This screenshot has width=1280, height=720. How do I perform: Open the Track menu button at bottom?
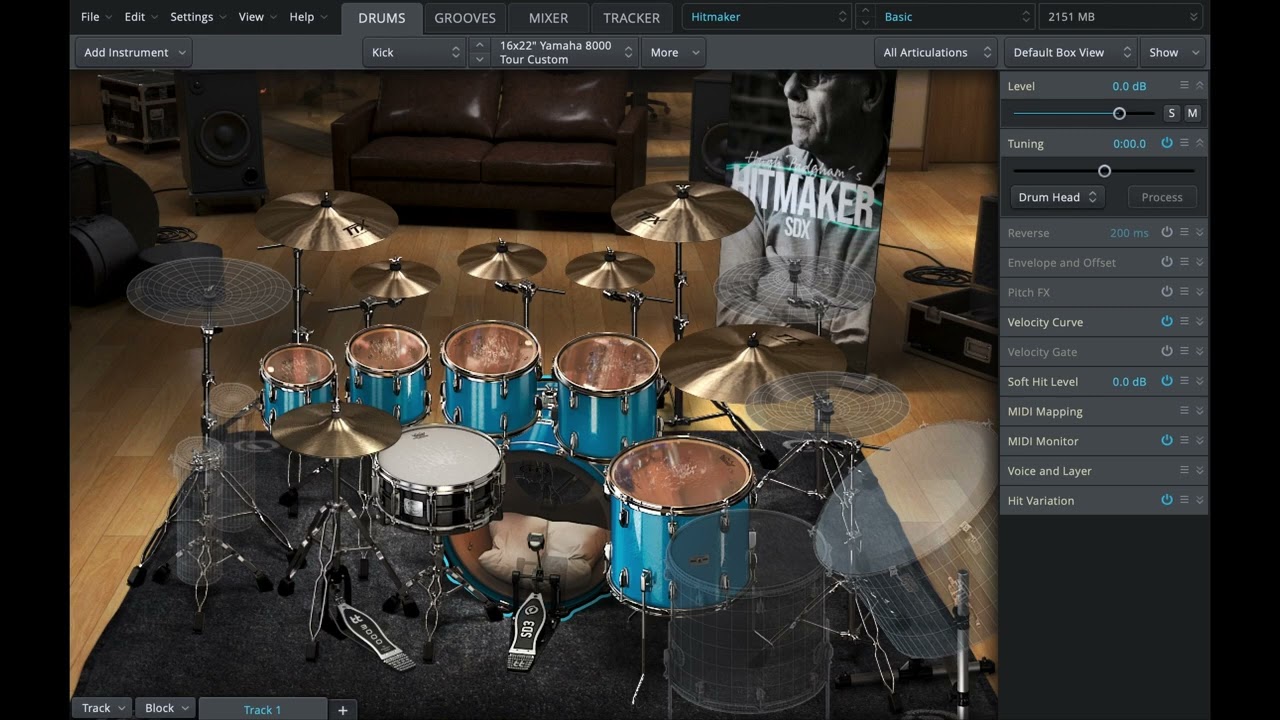(x=102, y=708)
